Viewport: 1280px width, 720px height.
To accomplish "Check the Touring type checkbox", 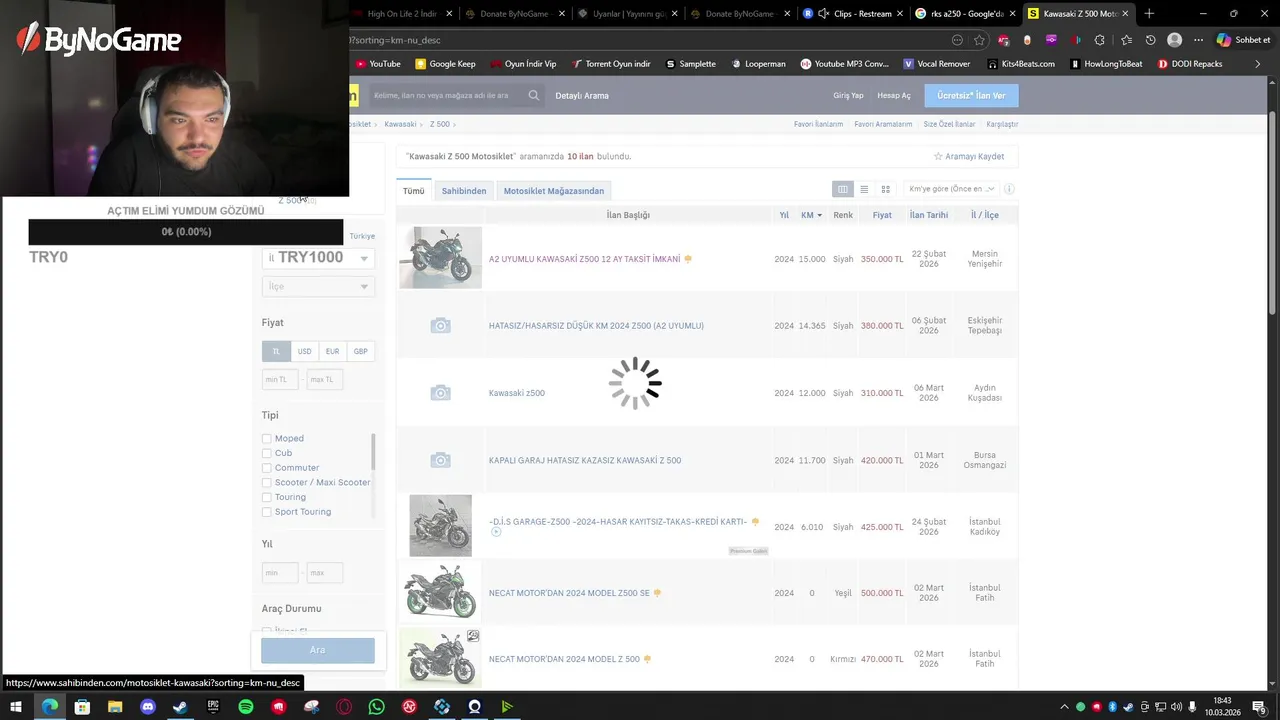I will pyautogui.click(x=267, y=497).
